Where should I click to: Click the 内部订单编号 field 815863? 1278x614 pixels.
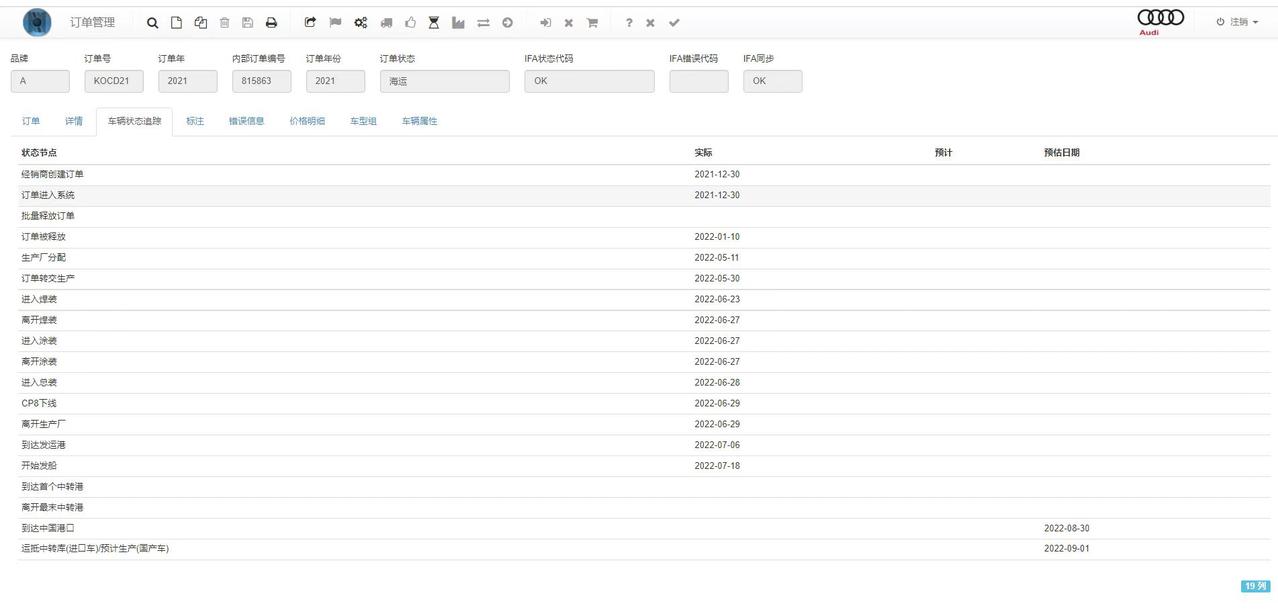262,81
